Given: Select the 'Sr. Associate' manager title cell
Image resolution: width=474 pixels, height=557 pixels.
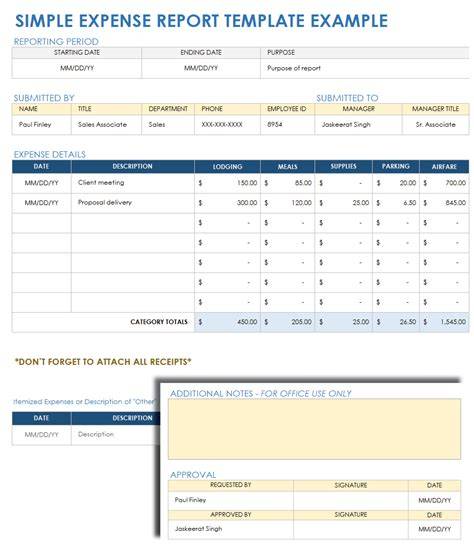Looking at the screenshot, I should click(436, 125).
